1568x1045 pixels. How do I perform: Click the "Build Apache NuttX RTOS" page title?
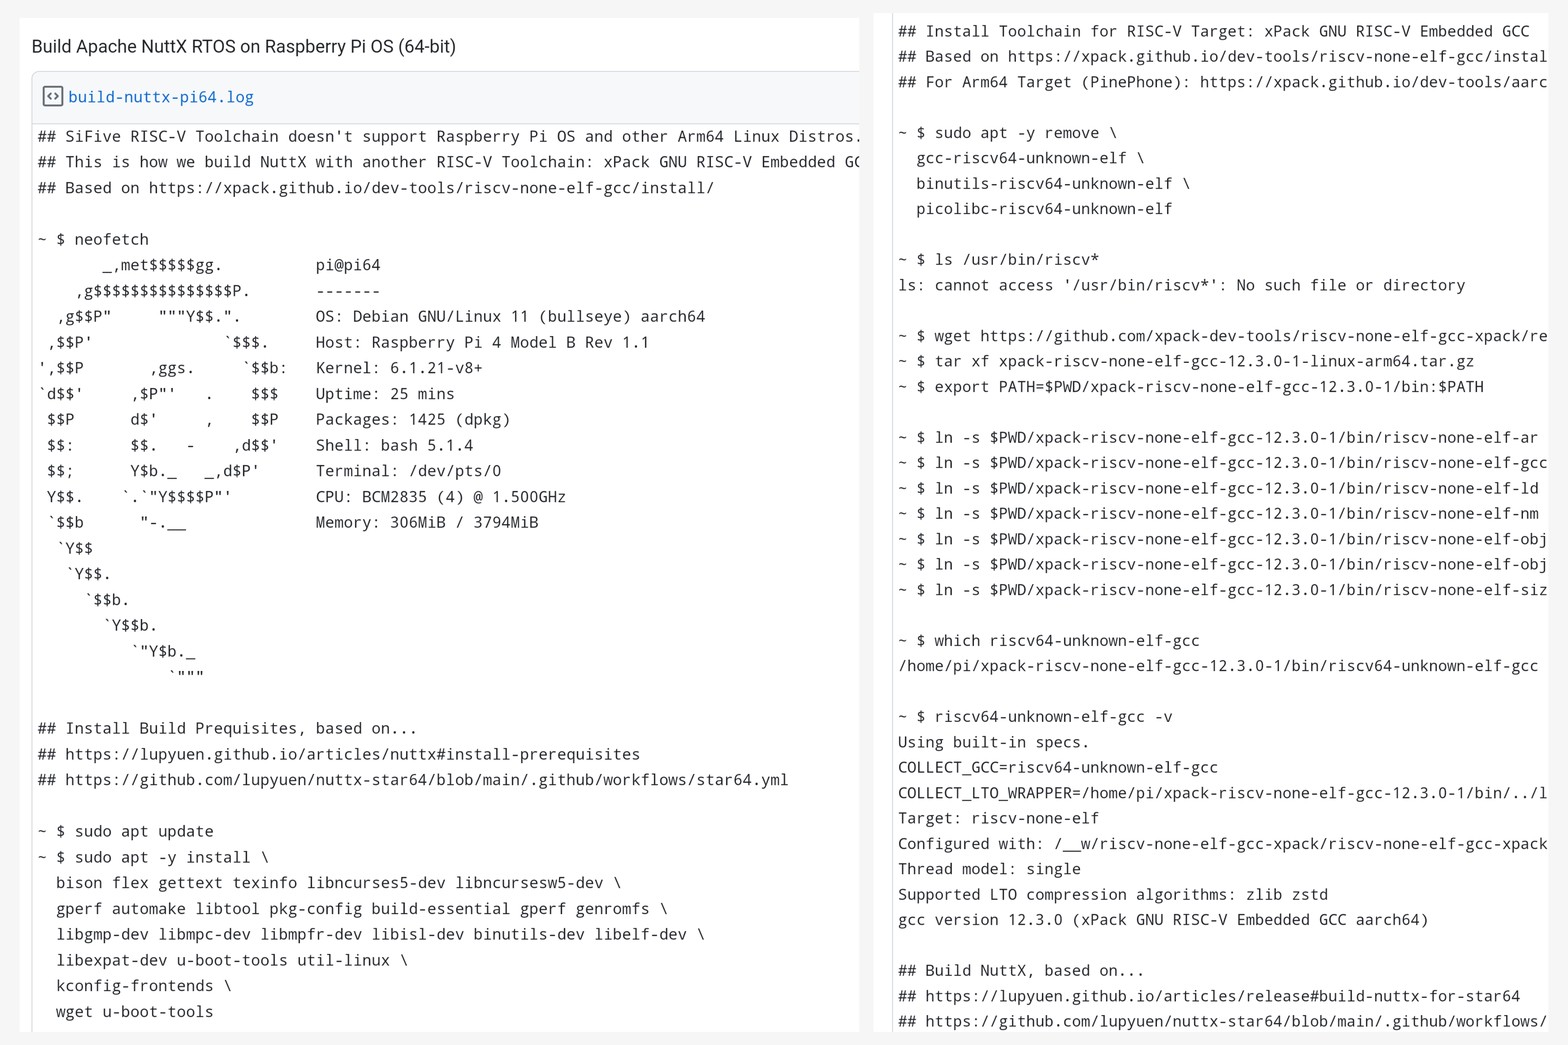pos(243,46)
